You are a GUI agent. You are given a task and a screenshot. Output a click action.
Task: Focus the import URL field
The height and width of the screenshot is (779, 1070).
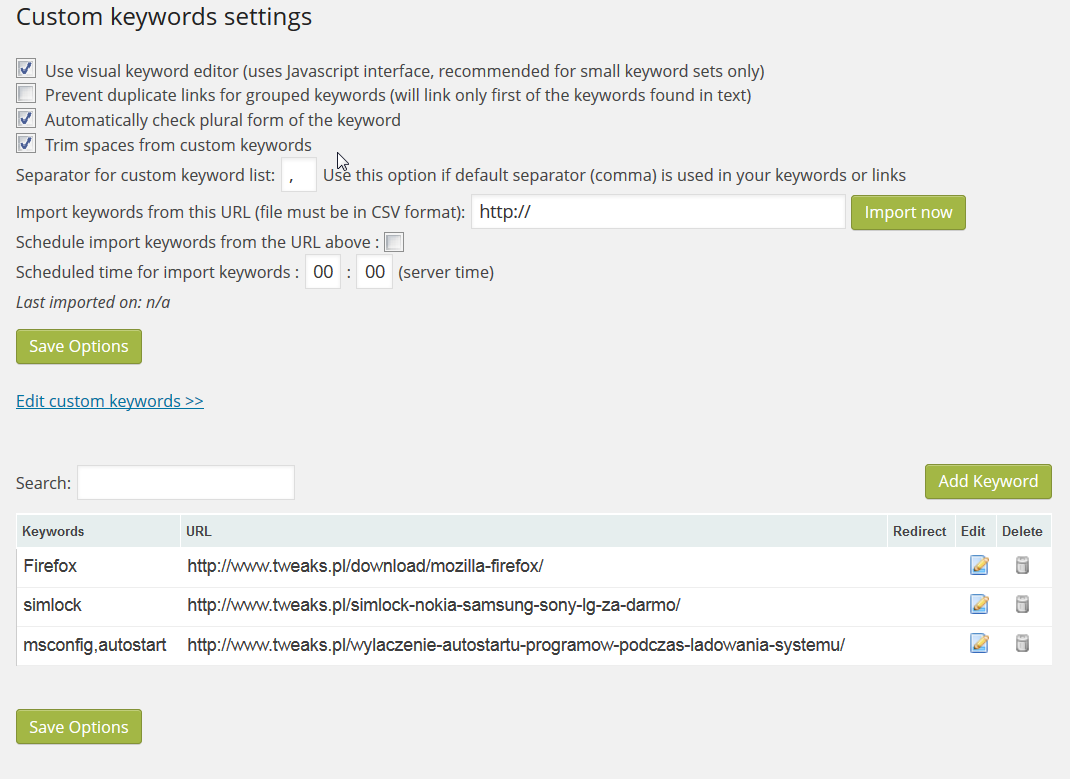click(x=659, y=212)
